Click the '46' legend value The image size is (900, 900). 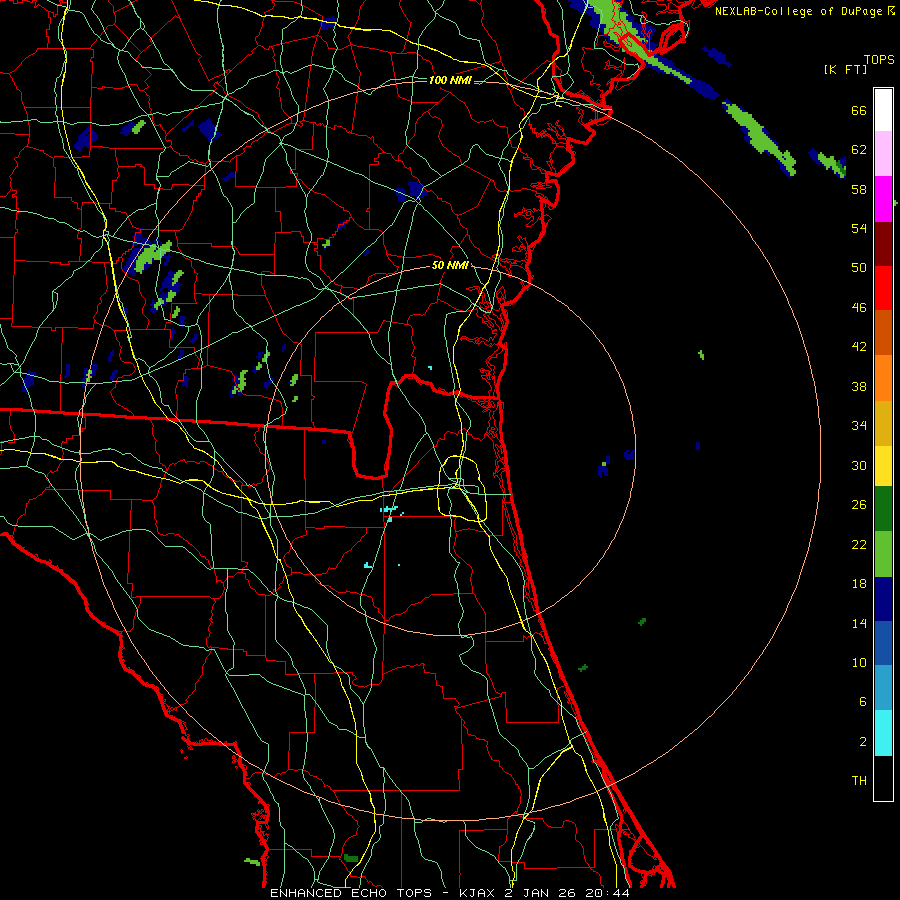pyautogui.click(x=859, y=307)
